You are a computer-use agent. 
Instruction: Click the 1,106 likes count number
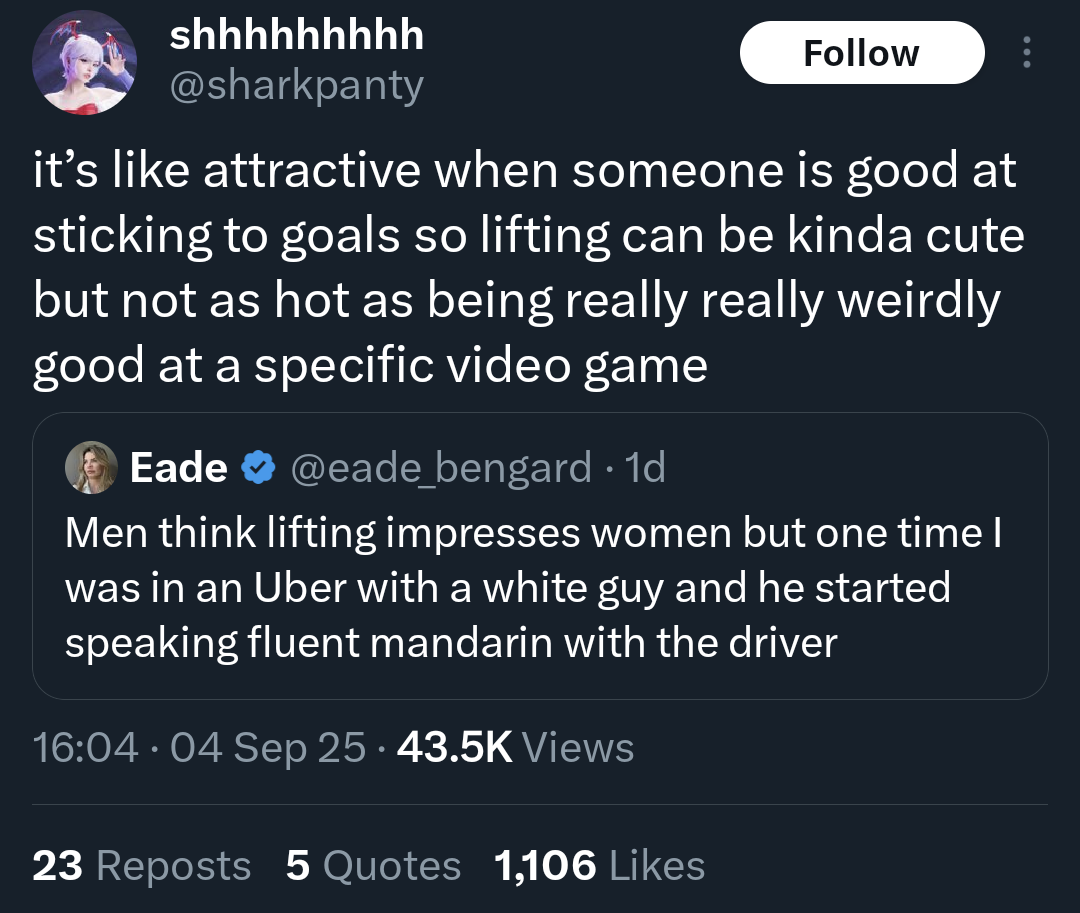[545, 865]
